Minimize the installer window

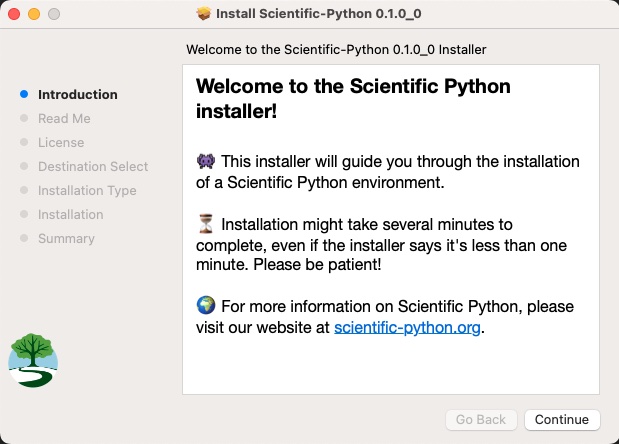[x=34, y=14]
